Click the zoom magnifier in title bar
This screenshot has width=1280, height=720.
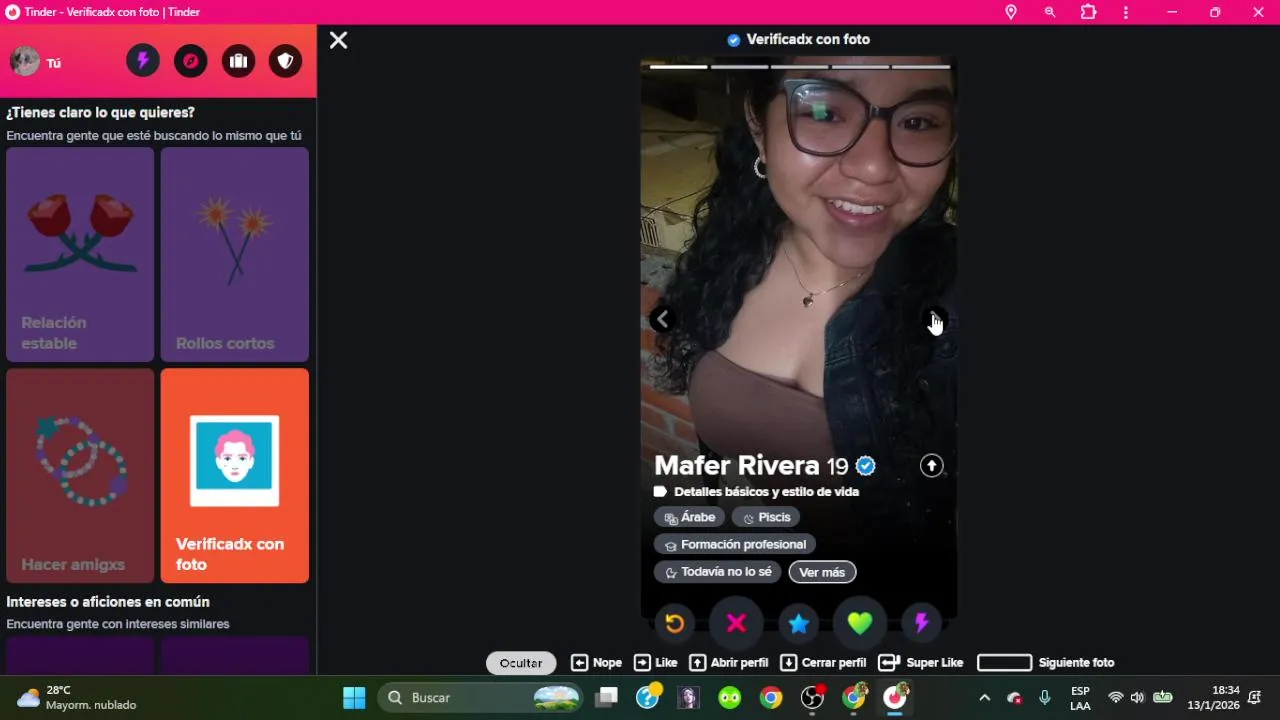(1050, 12)
